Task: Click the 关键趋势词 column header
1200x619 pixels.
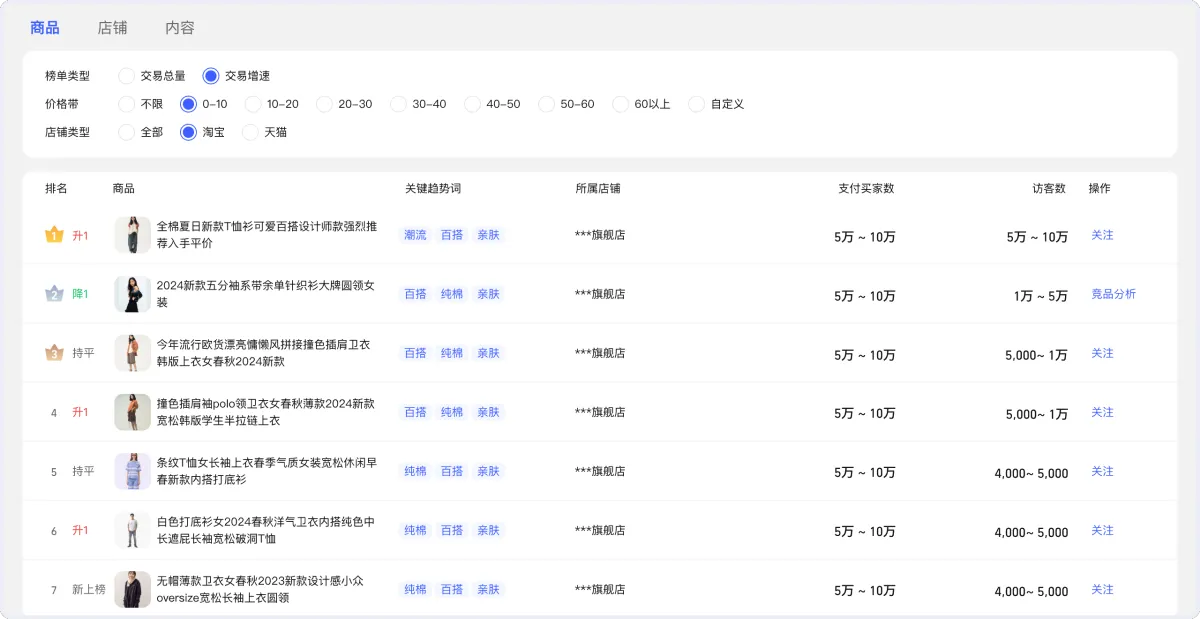Action: coord(433,188)
